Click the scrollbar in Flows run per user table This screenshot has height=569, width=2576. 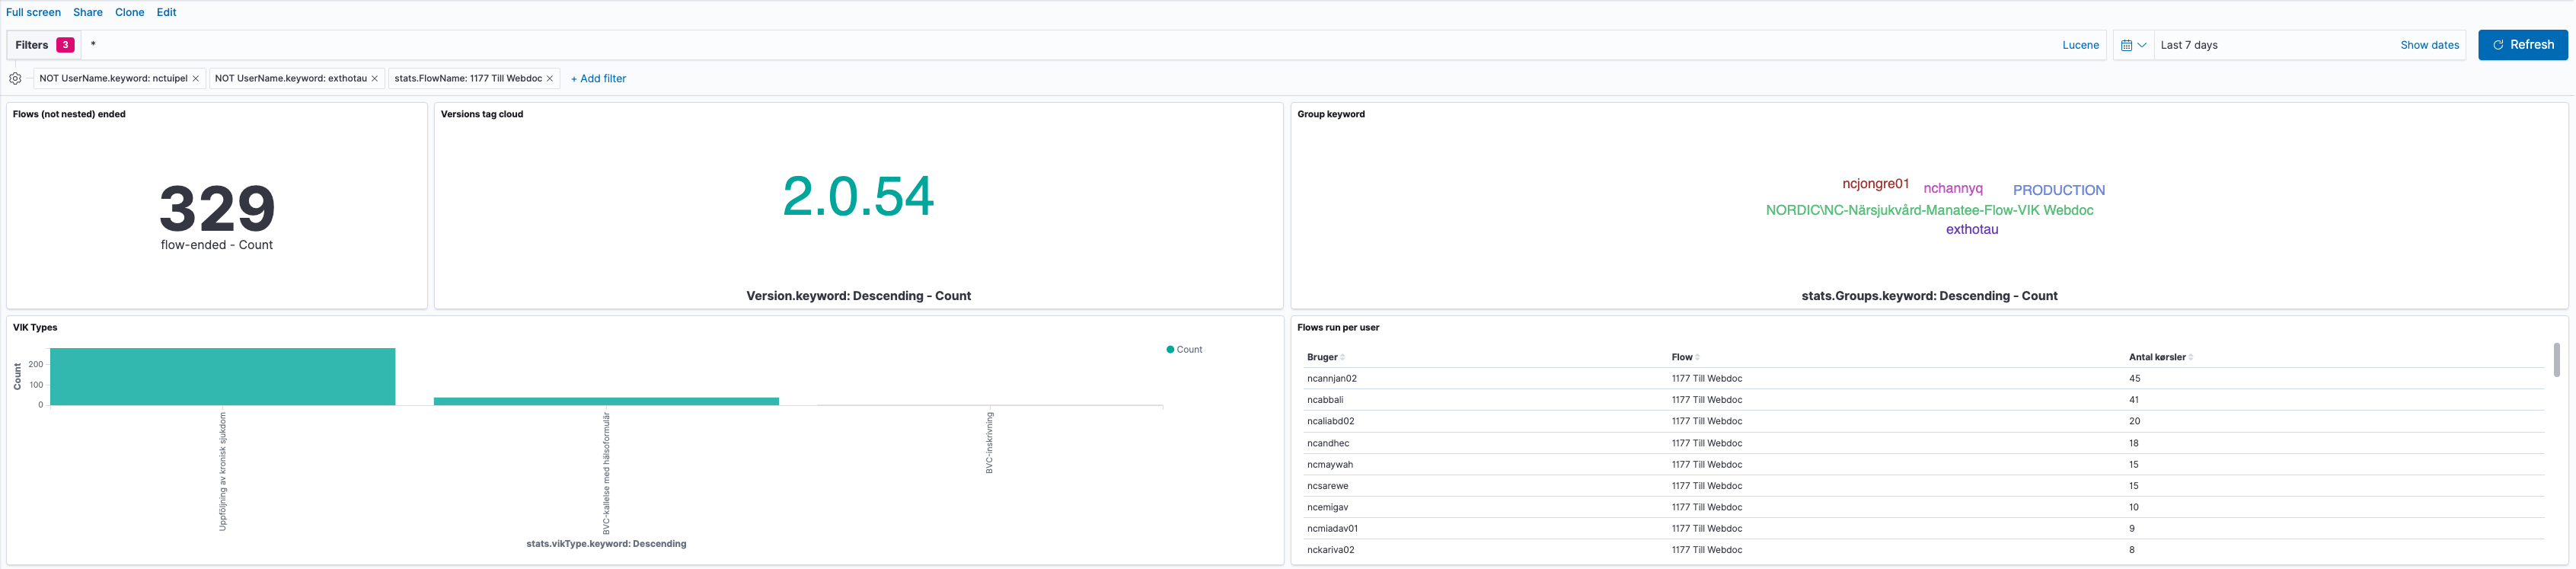(2556, 360)
